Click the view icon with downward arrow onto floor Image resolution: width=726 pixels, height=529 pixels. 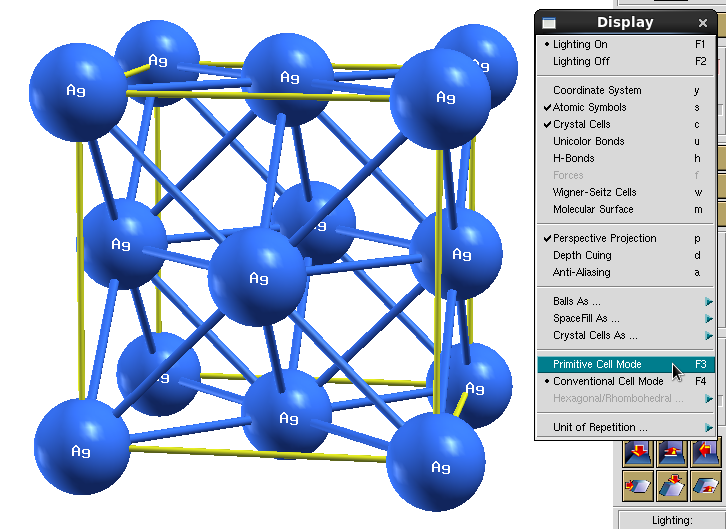pyautogui.click(x=638, y=454)
